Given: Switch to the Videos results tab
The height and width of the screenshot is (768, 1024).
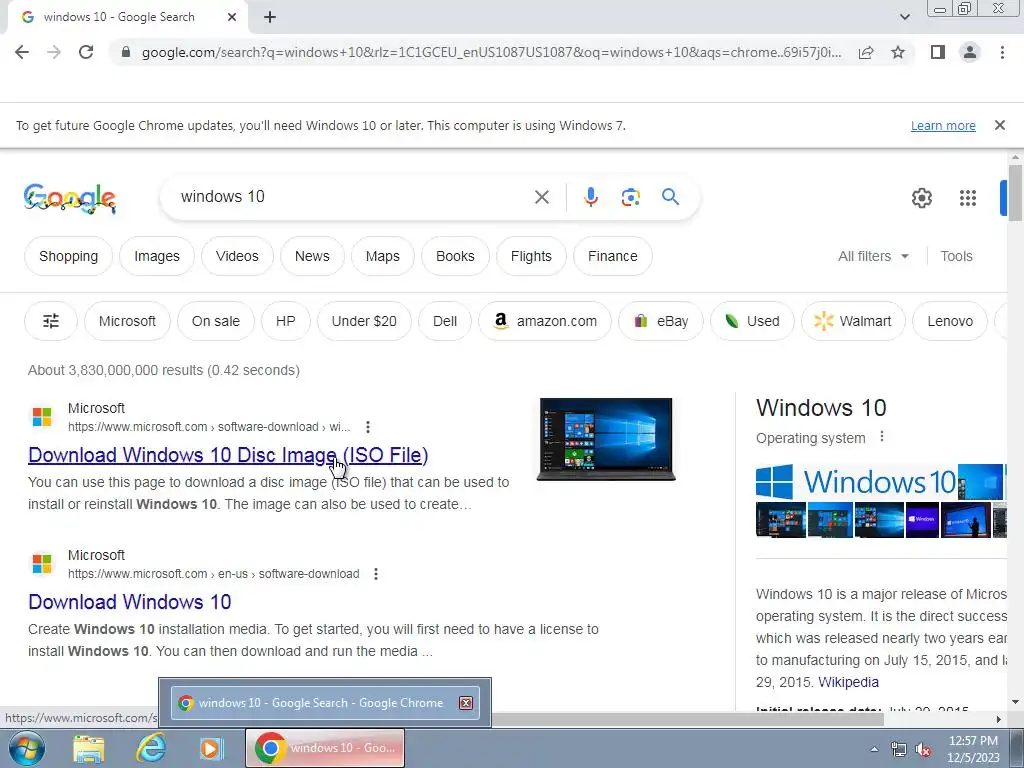Looking at the screenshot, I should [237, 256].
